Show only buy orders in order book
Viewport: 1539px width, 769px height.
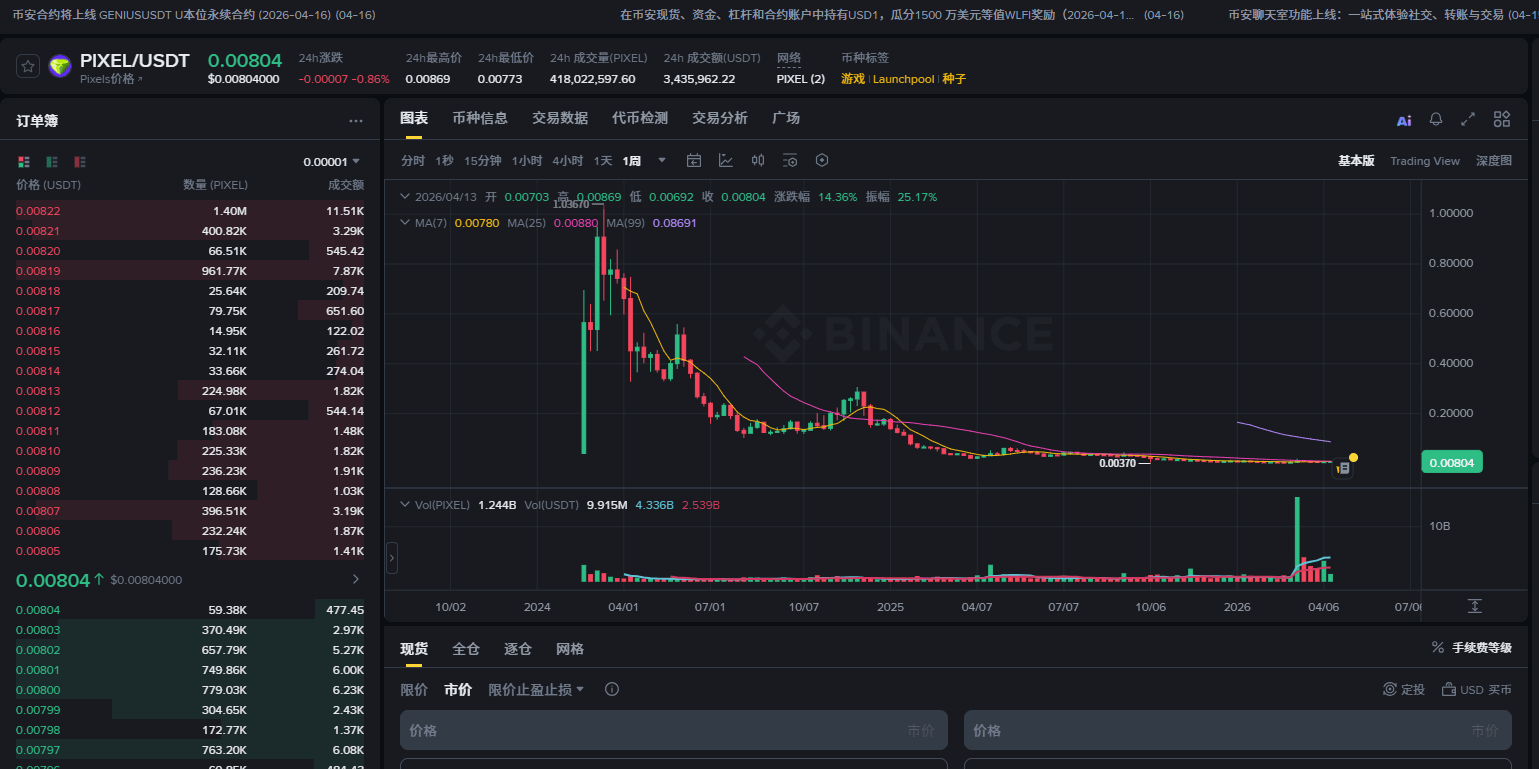[52, 161]
